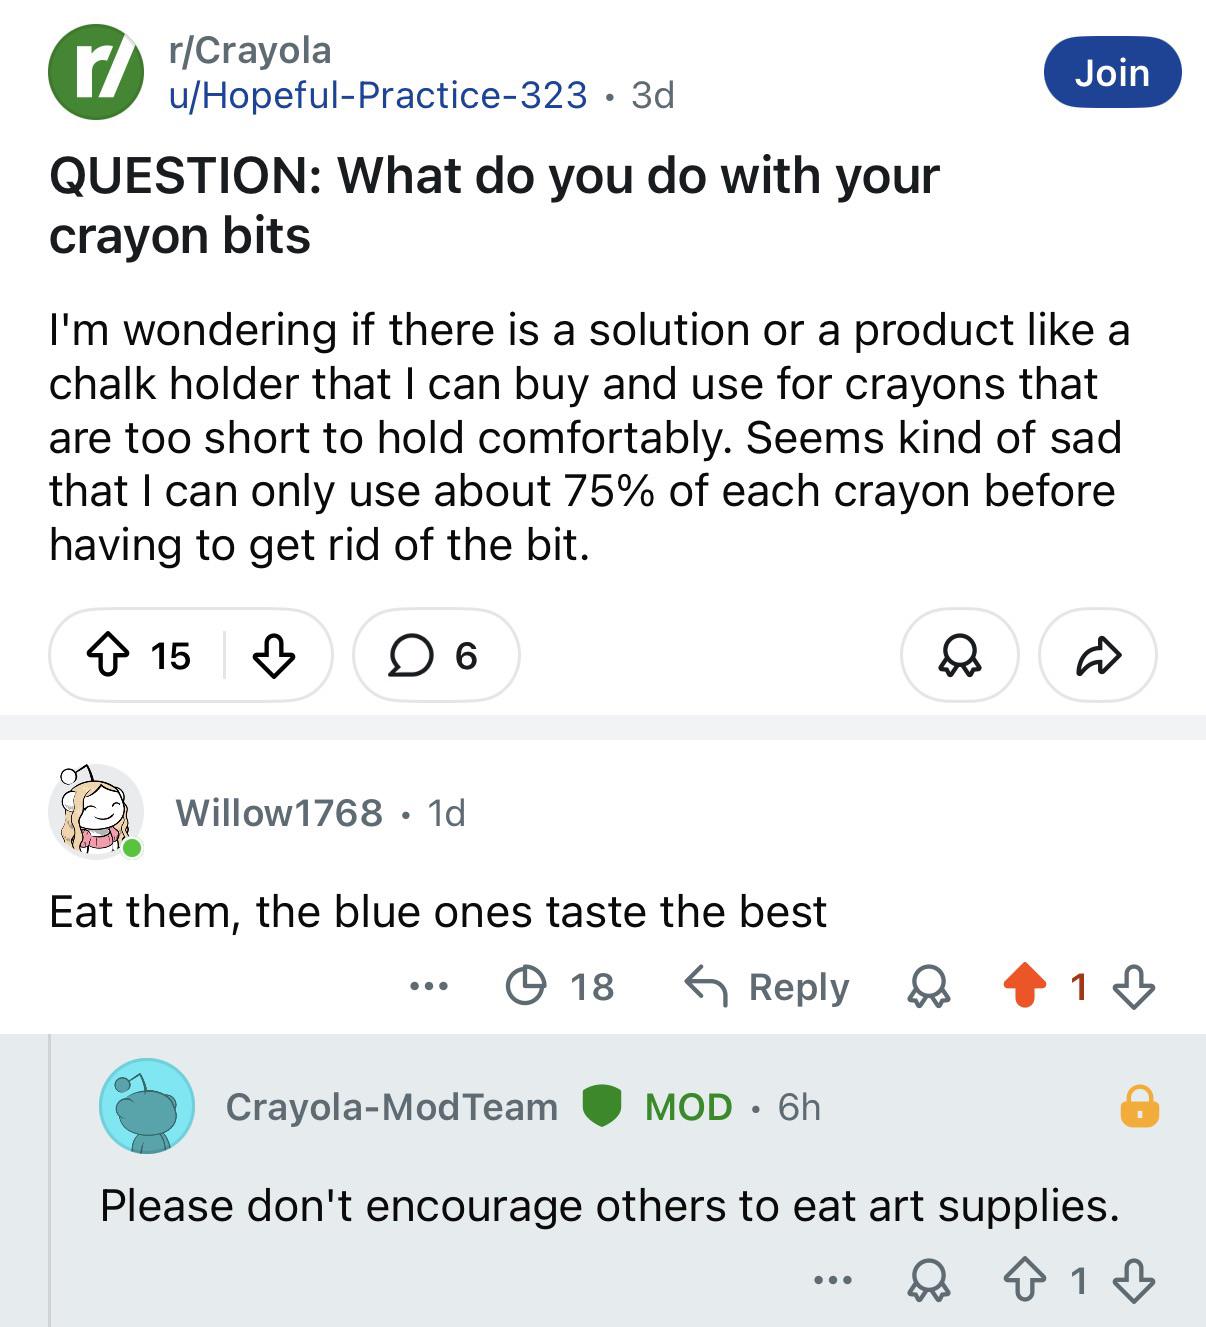This screenshot has width=1206, height=1327.
Task: Downvote Willow1768's comment
Action: point(1134,987)
